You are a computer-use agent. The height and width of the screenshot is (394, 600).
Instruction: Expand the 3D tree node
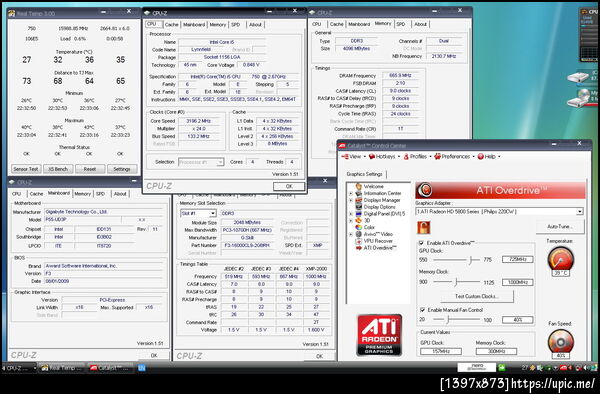point(351,220)
